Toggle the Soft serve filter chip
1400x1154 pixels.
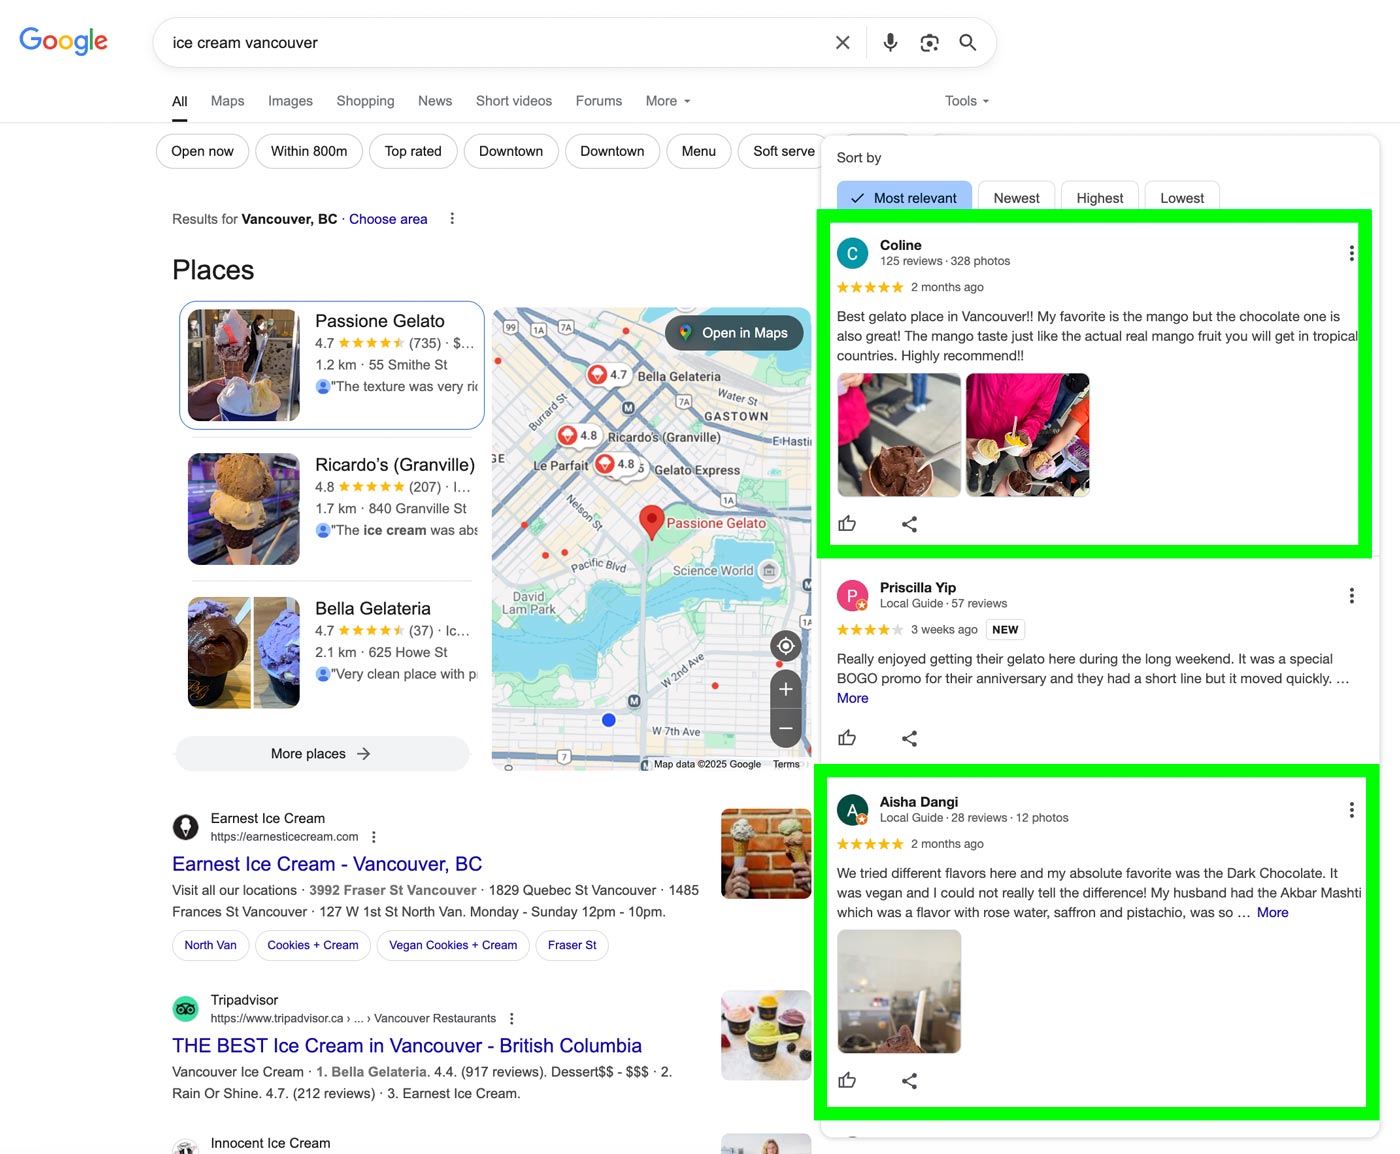click(783, 151)
